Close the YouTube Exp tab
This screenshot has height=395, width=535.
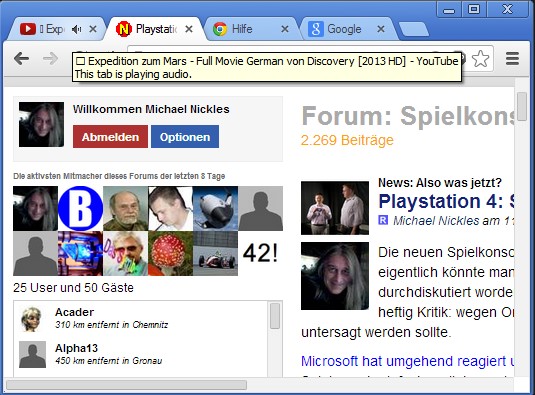coord(93,29)
